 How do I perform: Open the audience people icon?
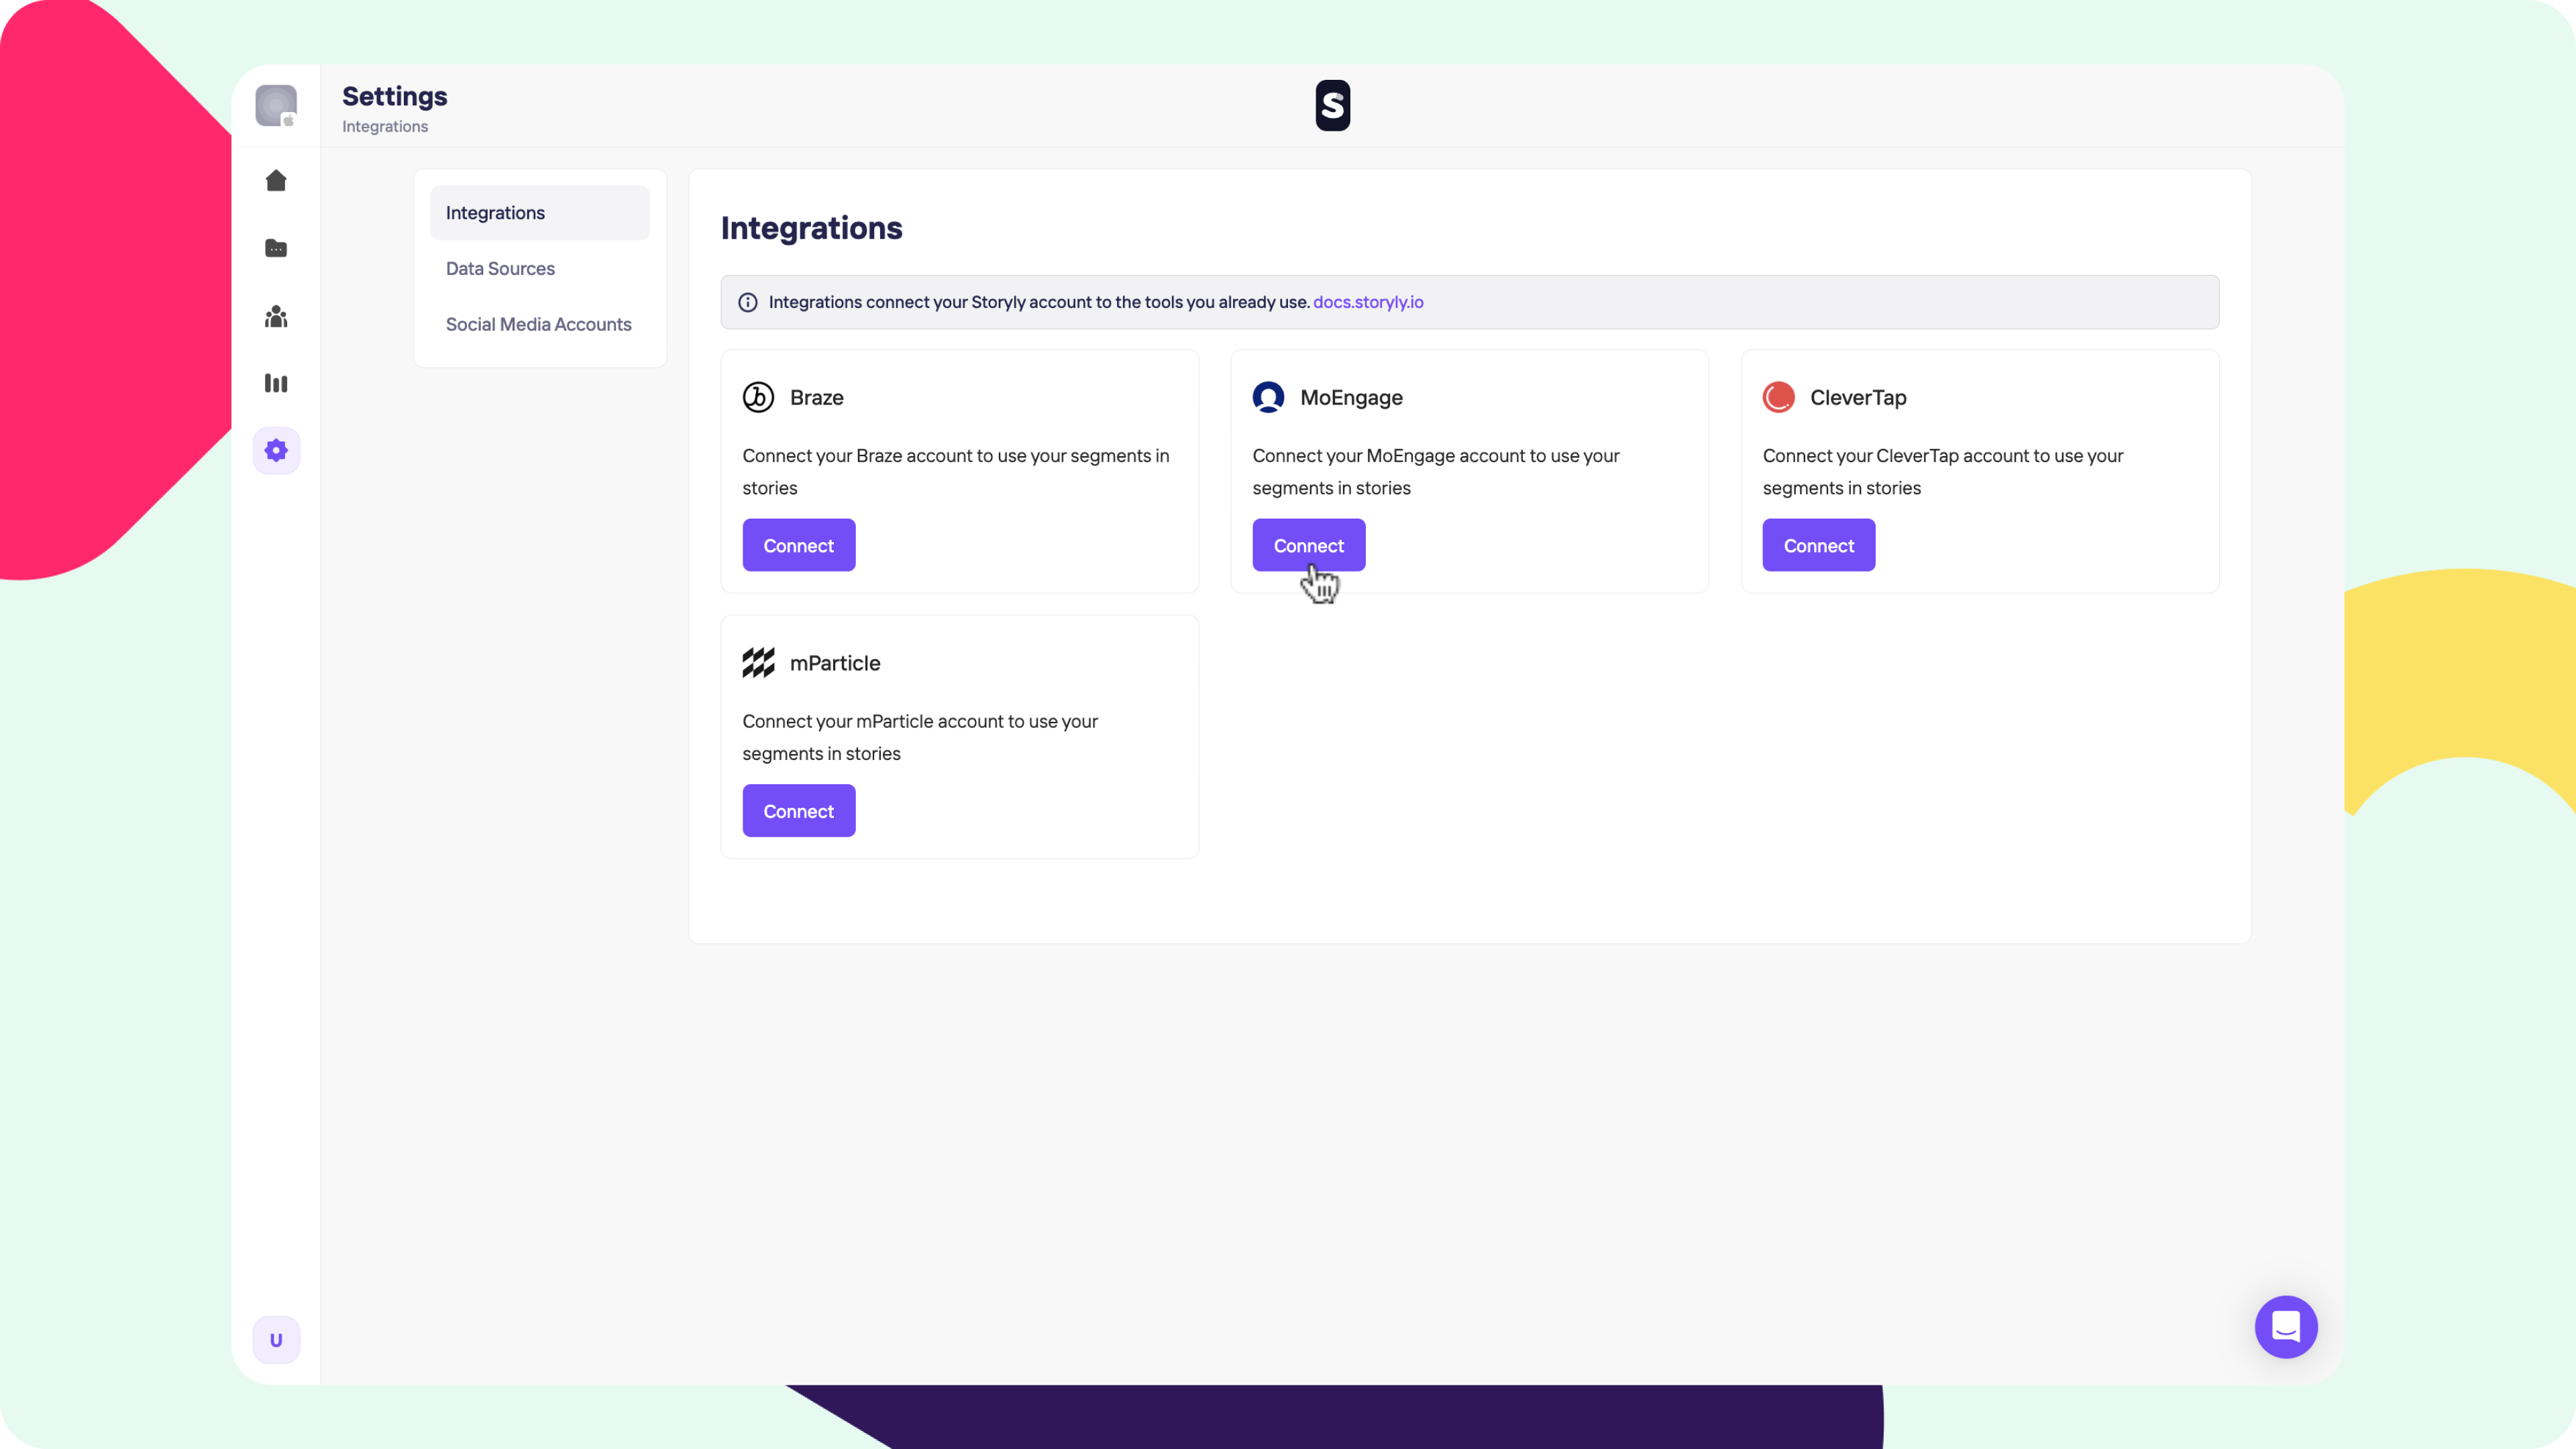coord(276,317)
